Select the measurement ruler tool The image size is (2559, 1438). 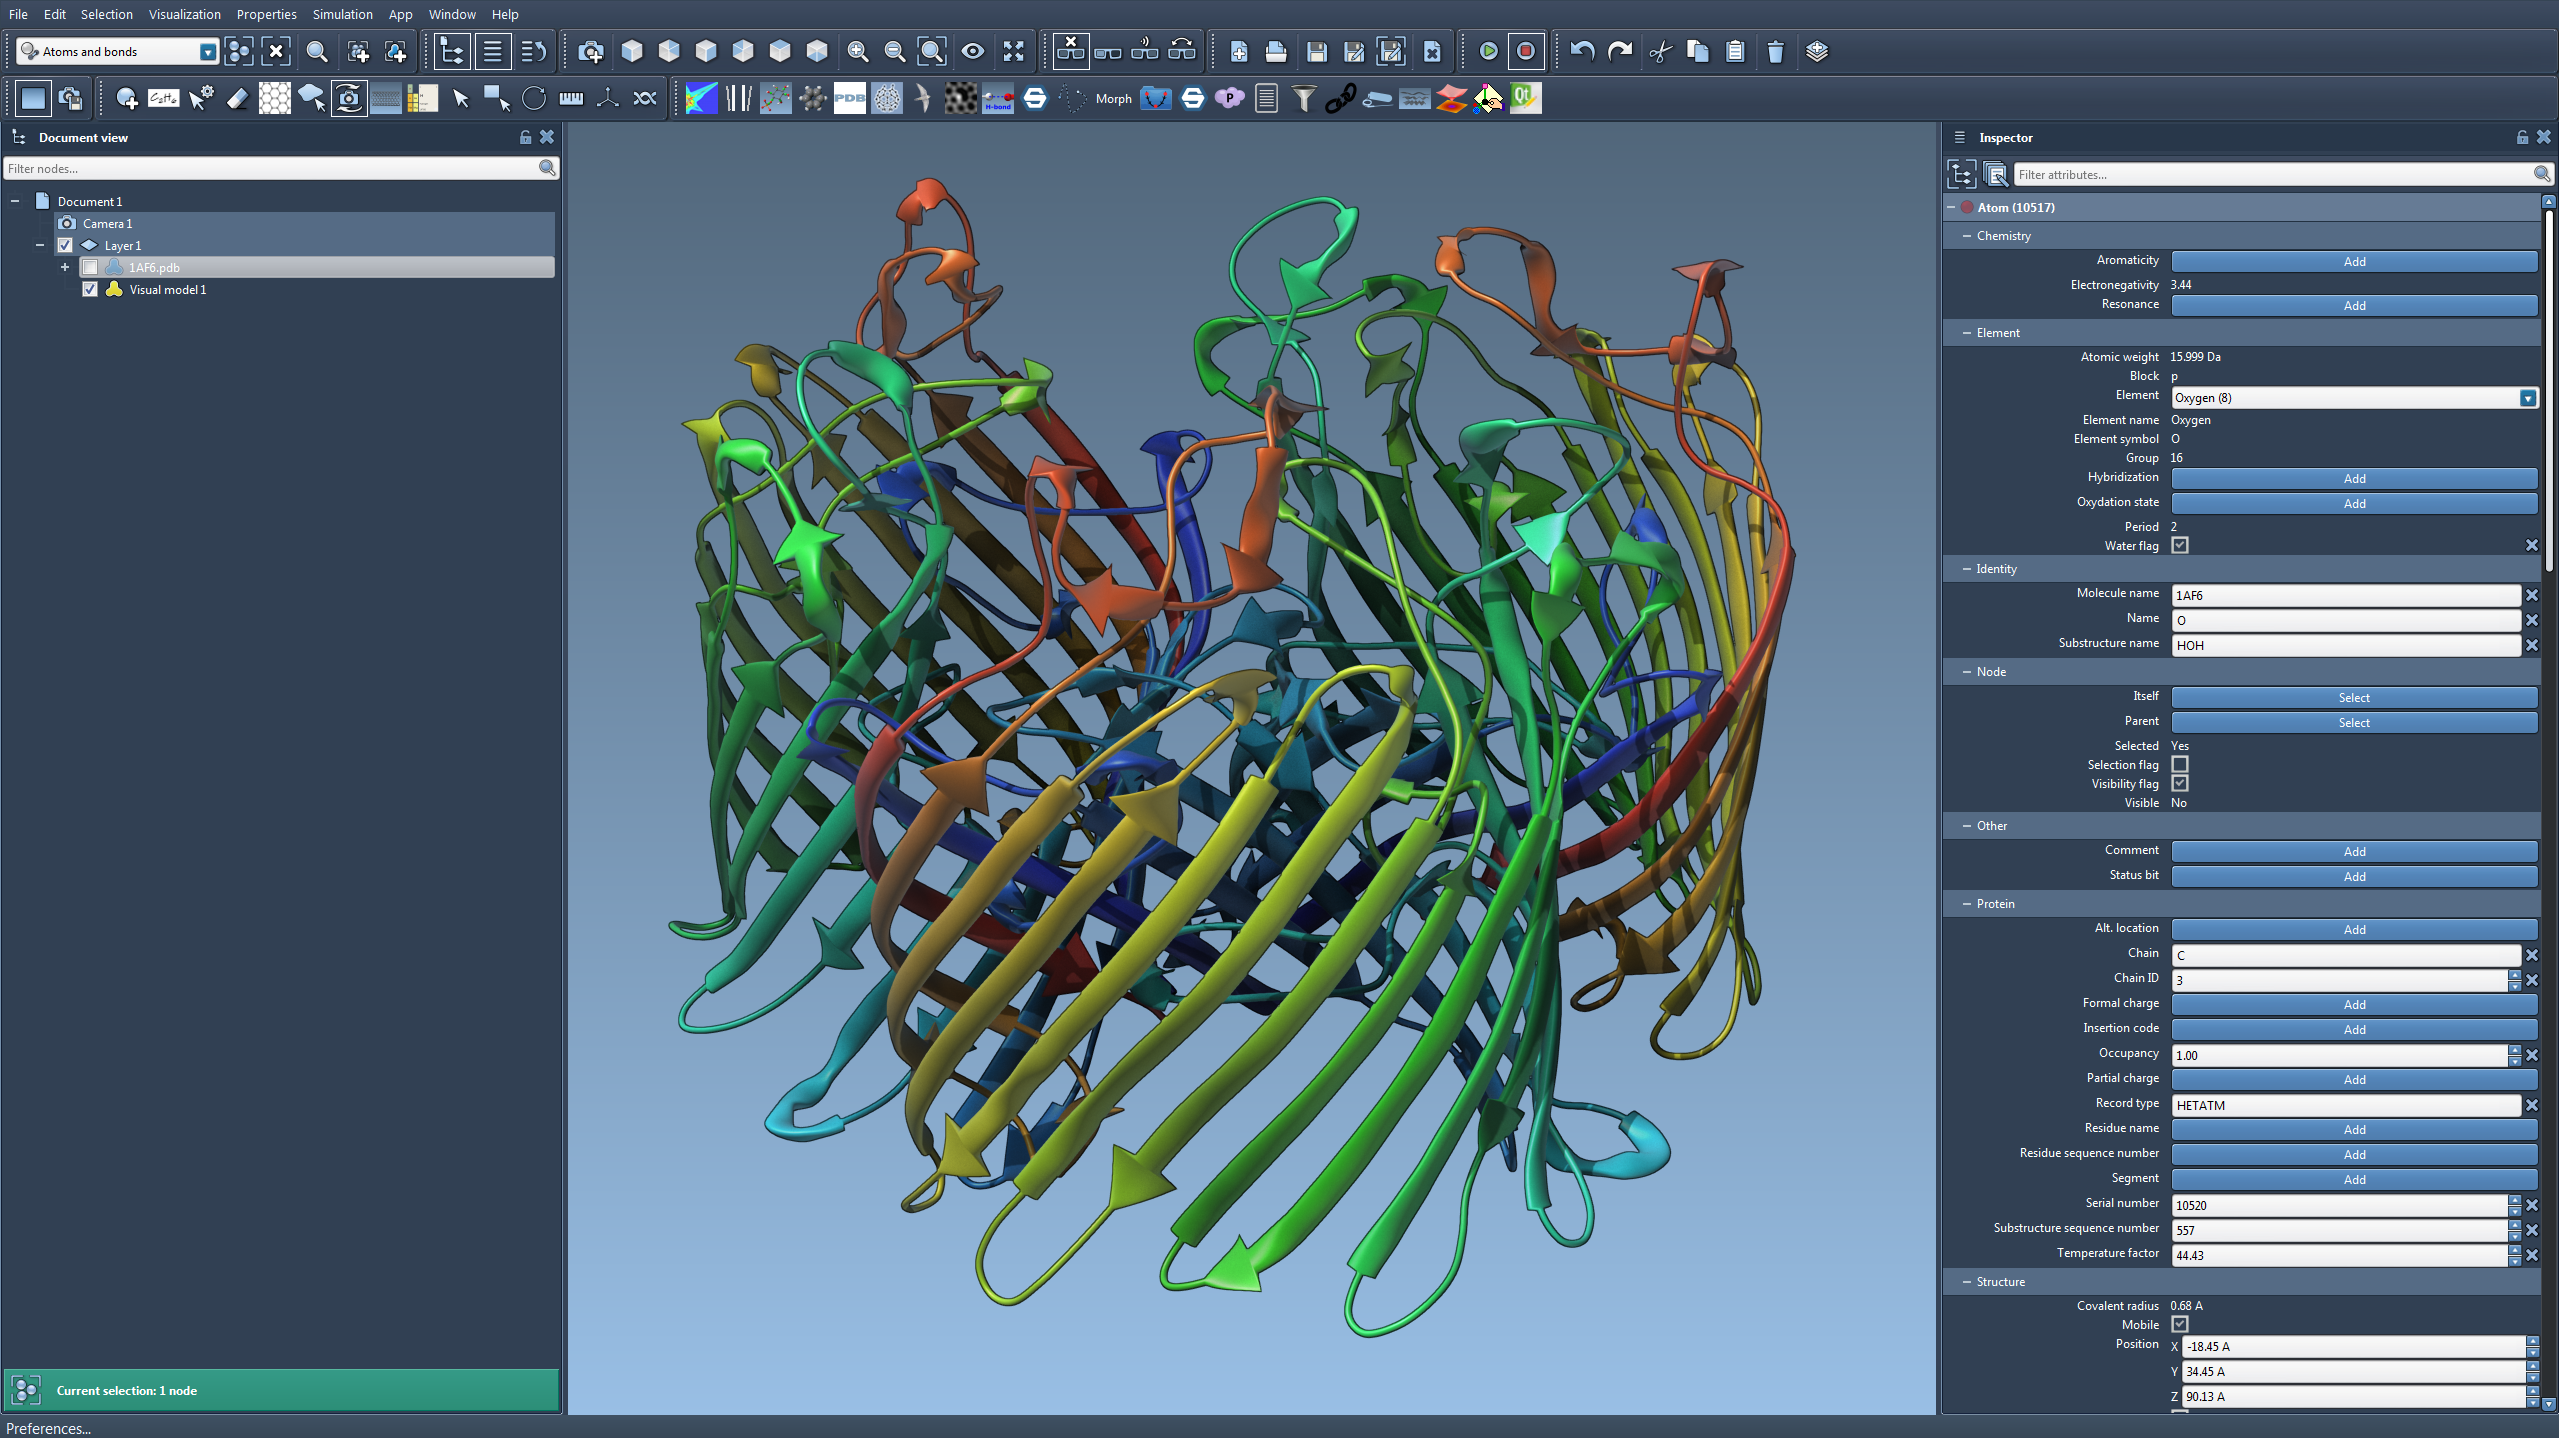(x=571, y=98)
